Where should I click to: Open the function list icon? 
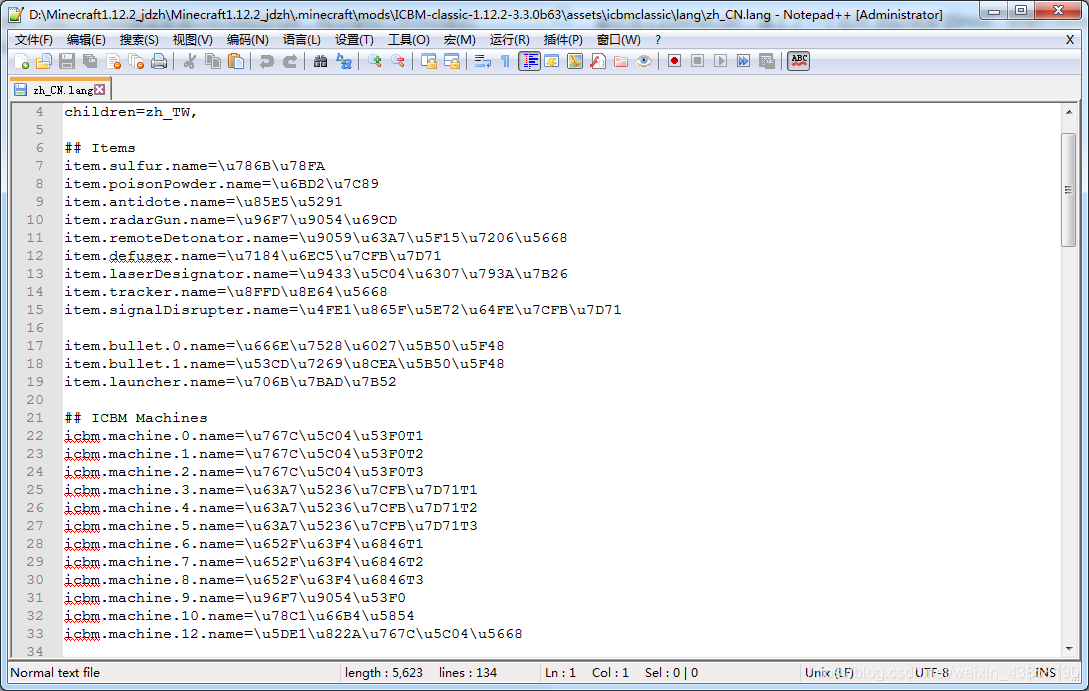[598, 62]
